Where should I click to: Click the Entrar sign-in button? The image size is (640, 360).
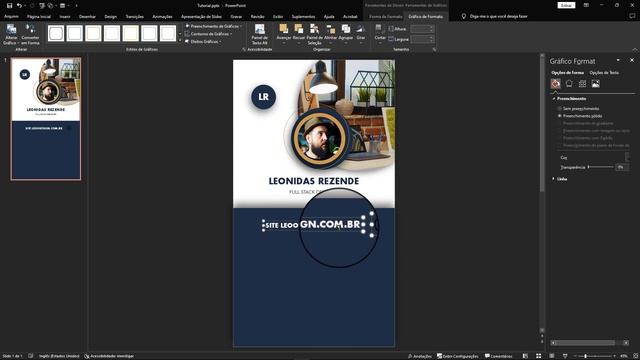click(x=566, y=5)
